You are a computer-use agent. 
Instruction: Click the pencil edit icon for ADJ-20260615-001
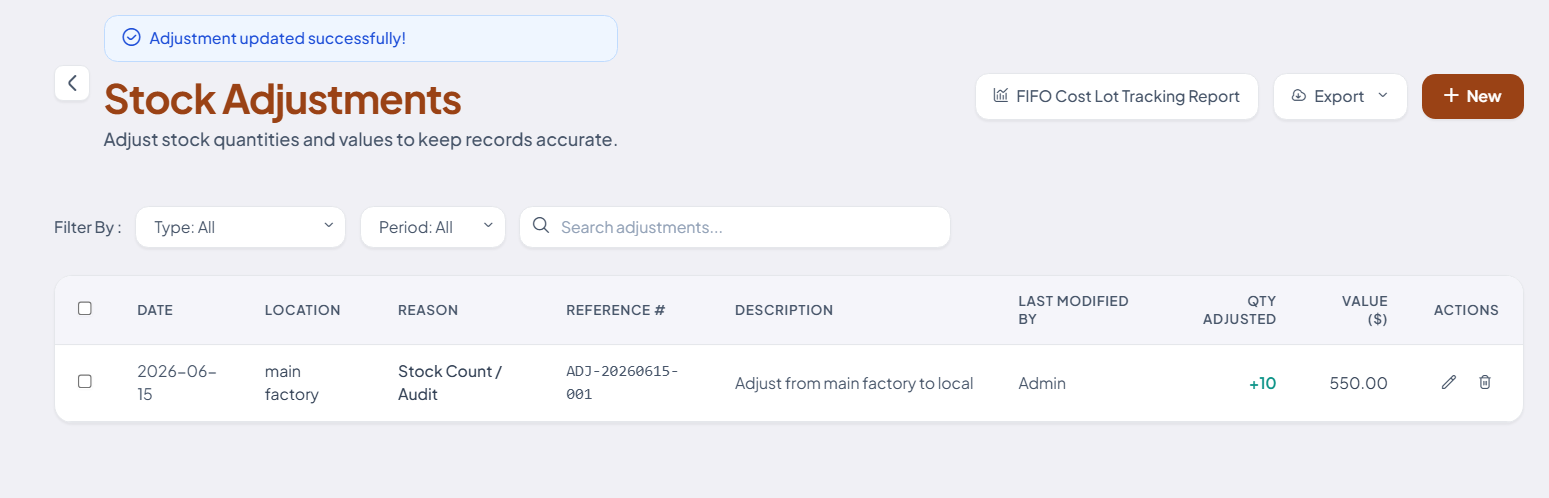1448,382
